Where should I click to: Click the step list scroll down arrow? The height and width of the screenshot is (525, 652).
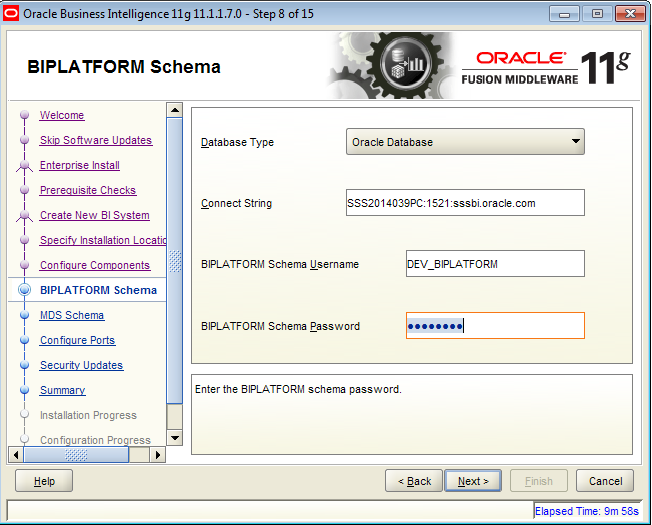[x=175, y=438]
